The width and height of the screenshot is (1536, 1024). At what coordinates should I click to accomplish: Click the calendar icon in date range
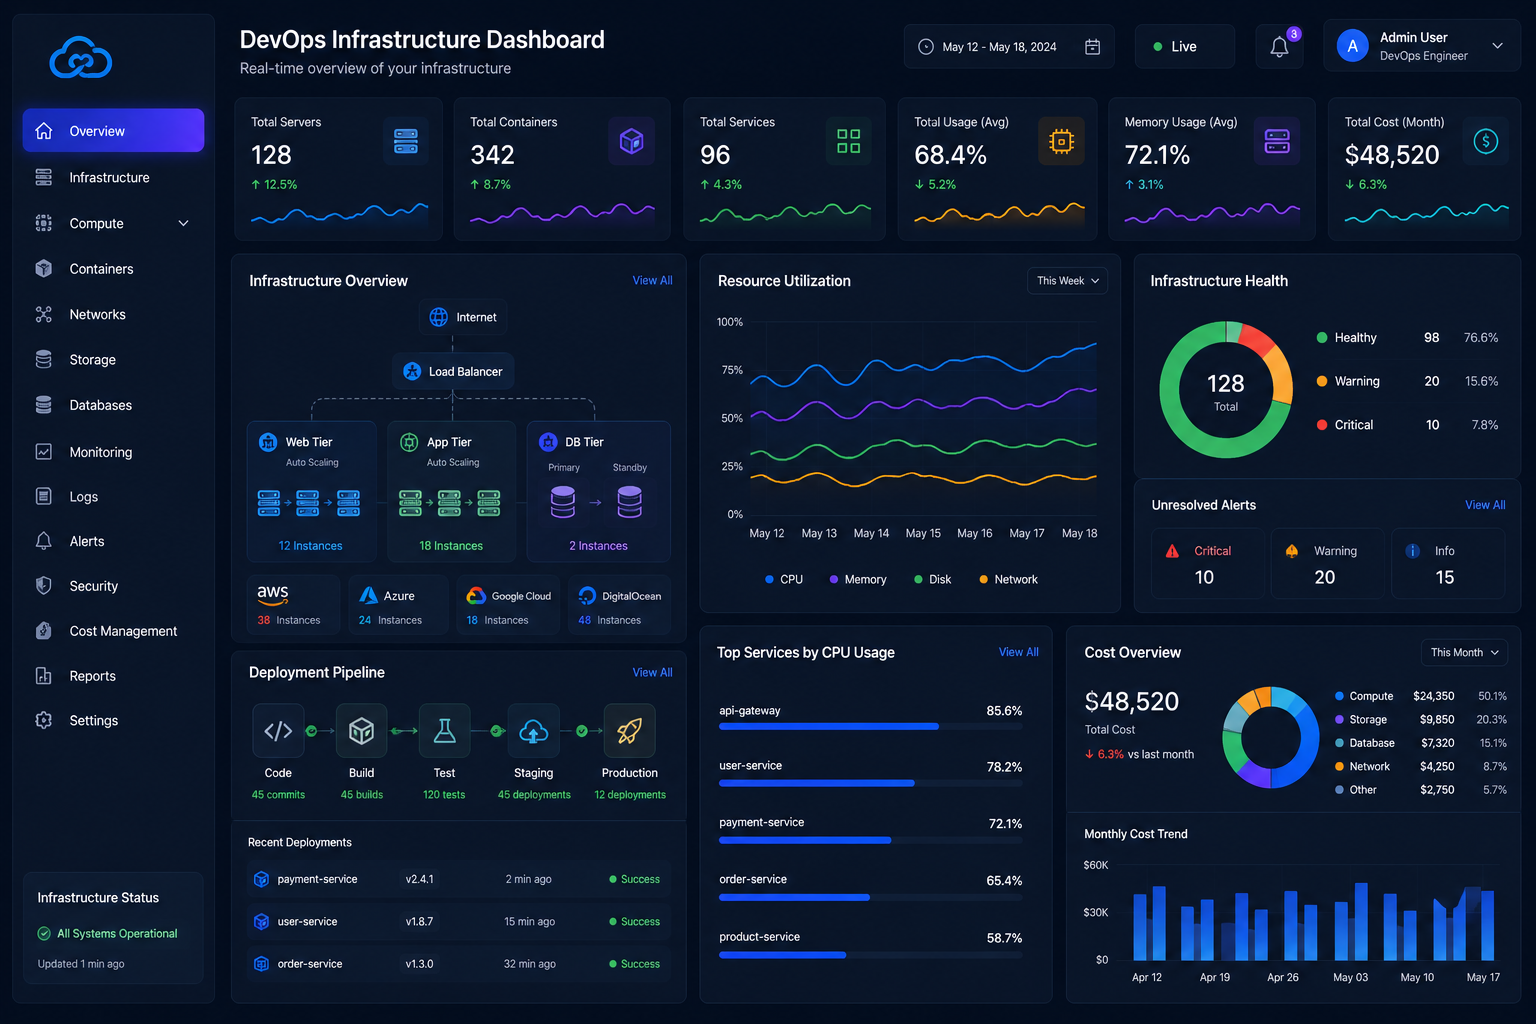click(1092, 47)
